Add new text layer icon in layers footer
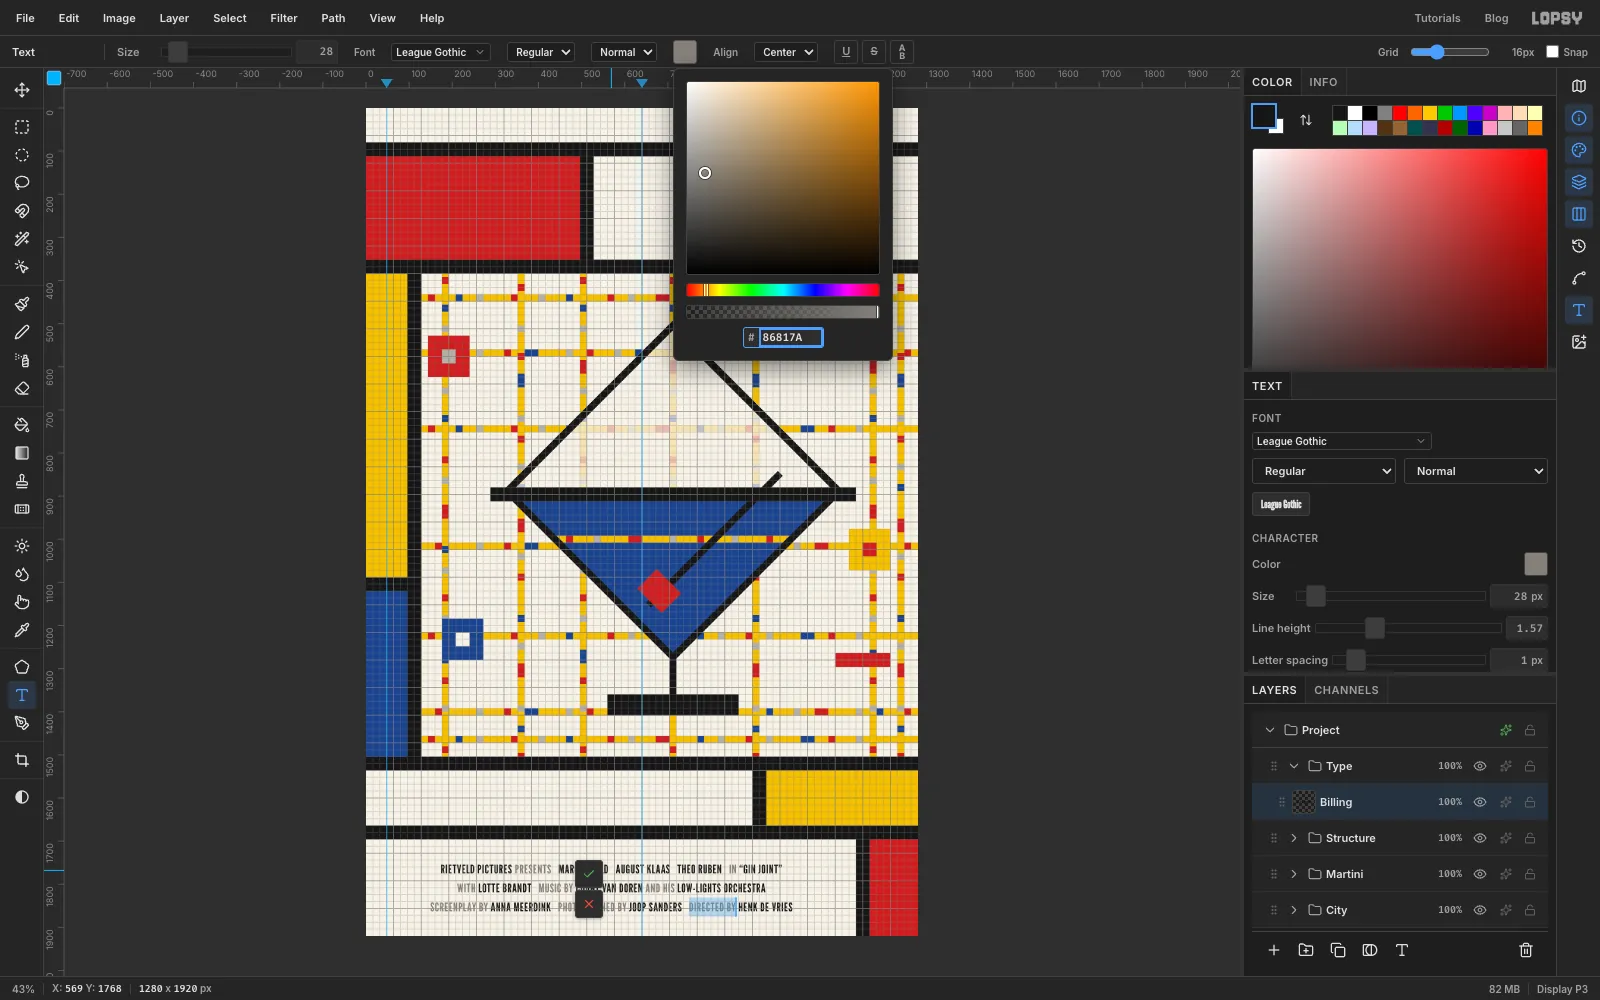Screen dimensions: 1600x1000 tap(1402, 950)
